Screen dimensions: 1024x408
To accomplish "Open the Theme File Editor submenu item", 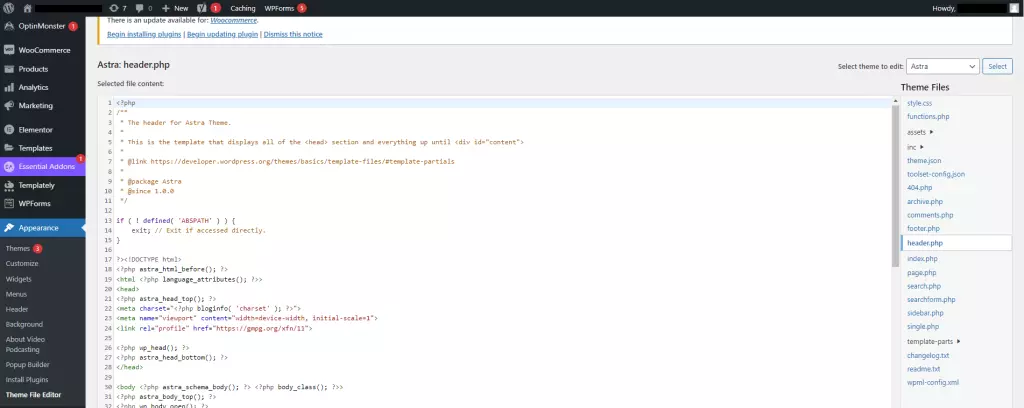I will coord(33,395).
